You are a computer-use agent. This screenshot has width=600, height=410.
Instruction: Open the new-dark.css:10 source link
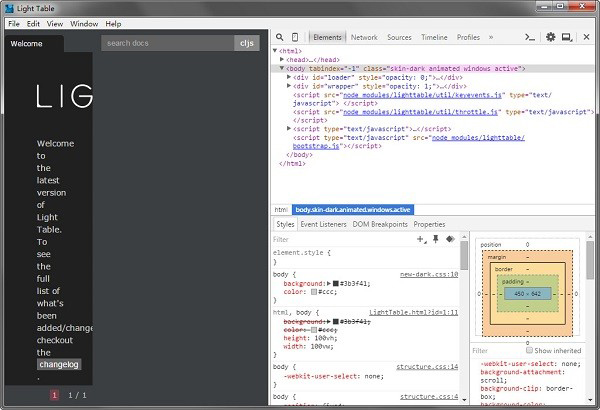tap(428, 273)
